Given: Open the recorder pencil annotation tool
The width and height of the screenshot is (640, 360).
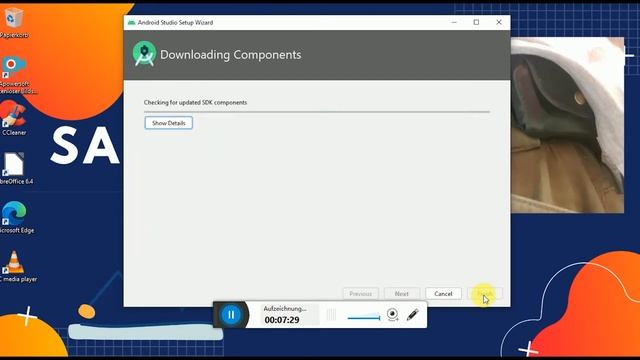Looking at the screenshot, I should coord(413,315).
